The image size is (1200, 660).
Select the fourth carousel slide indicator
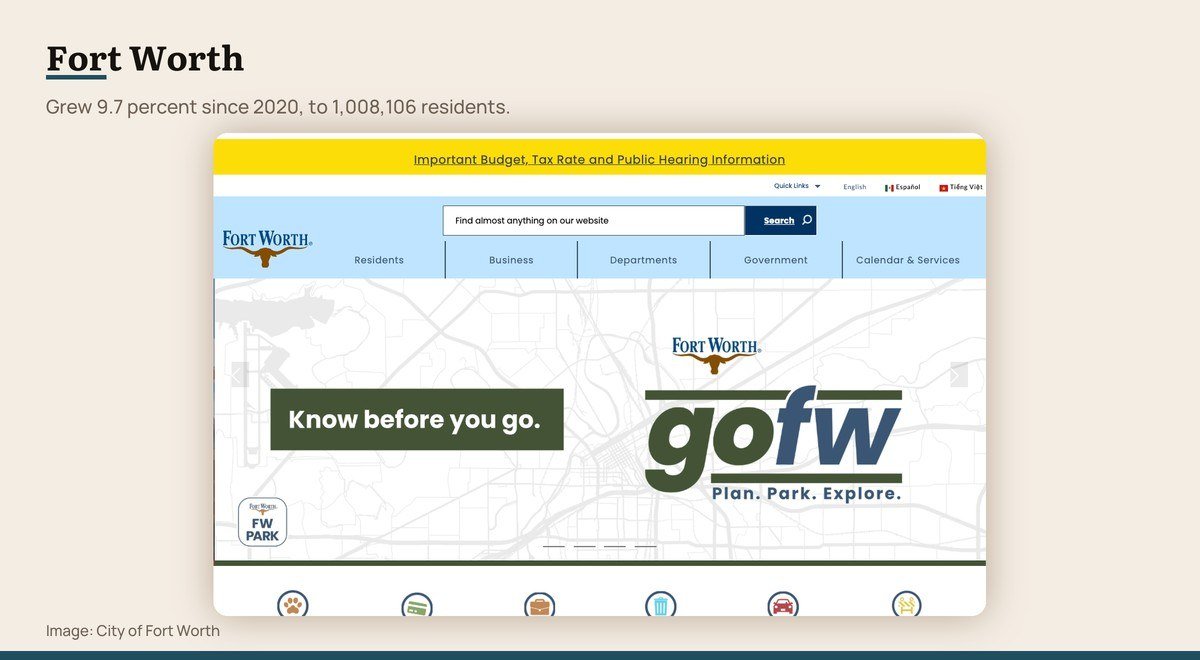click(646, 547)
